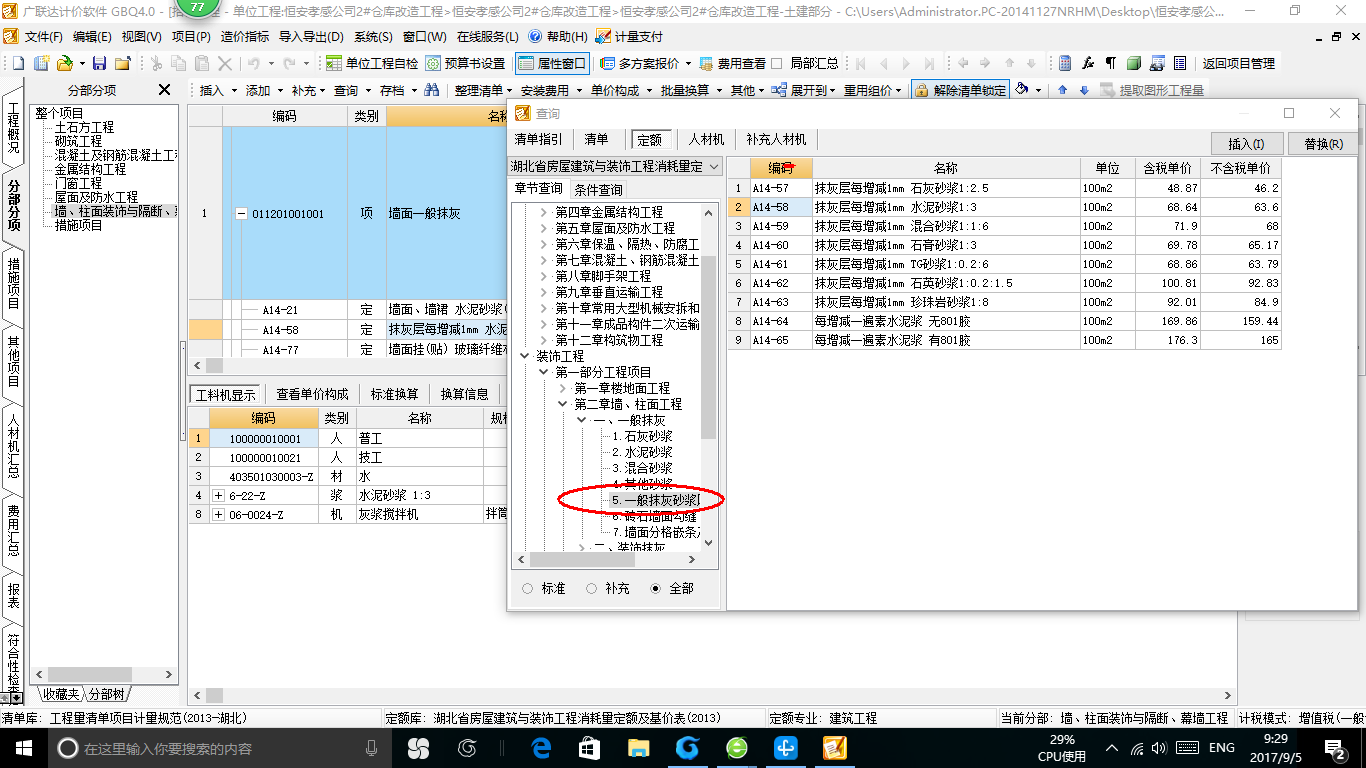Click the paint bucket fill color icon

coord(1022,90)
